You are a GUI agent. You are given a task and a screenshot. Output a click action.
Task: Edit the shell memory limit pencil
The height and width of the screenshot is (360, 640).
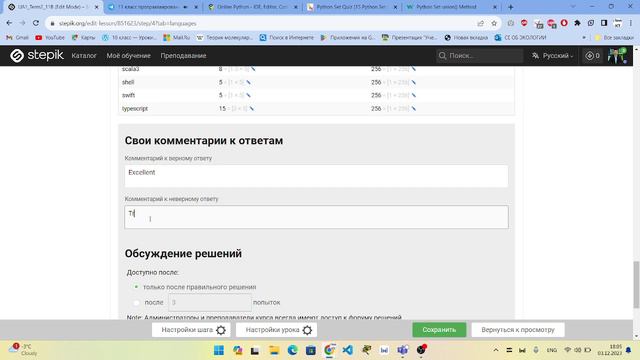point(413,82)
